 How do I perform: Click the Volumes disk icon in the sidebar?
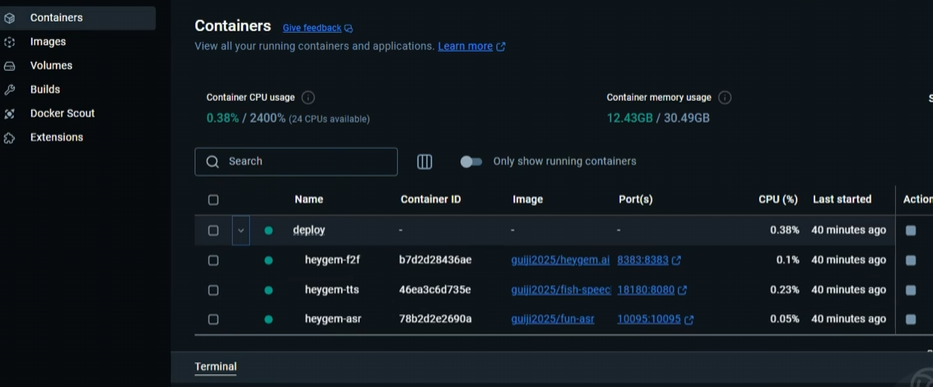coord(9,65)
